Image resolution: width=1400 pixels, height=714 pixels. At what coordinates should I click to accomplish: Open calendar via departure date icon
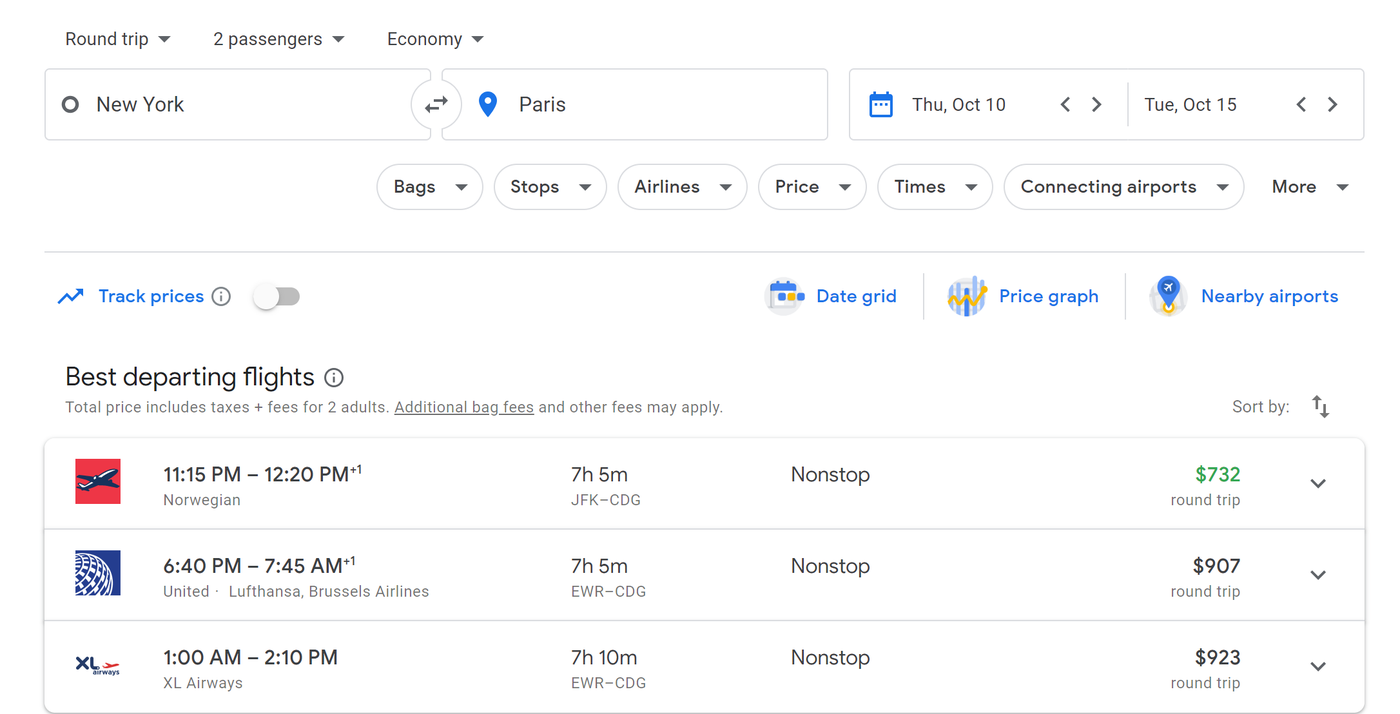[x=881, y=105]
